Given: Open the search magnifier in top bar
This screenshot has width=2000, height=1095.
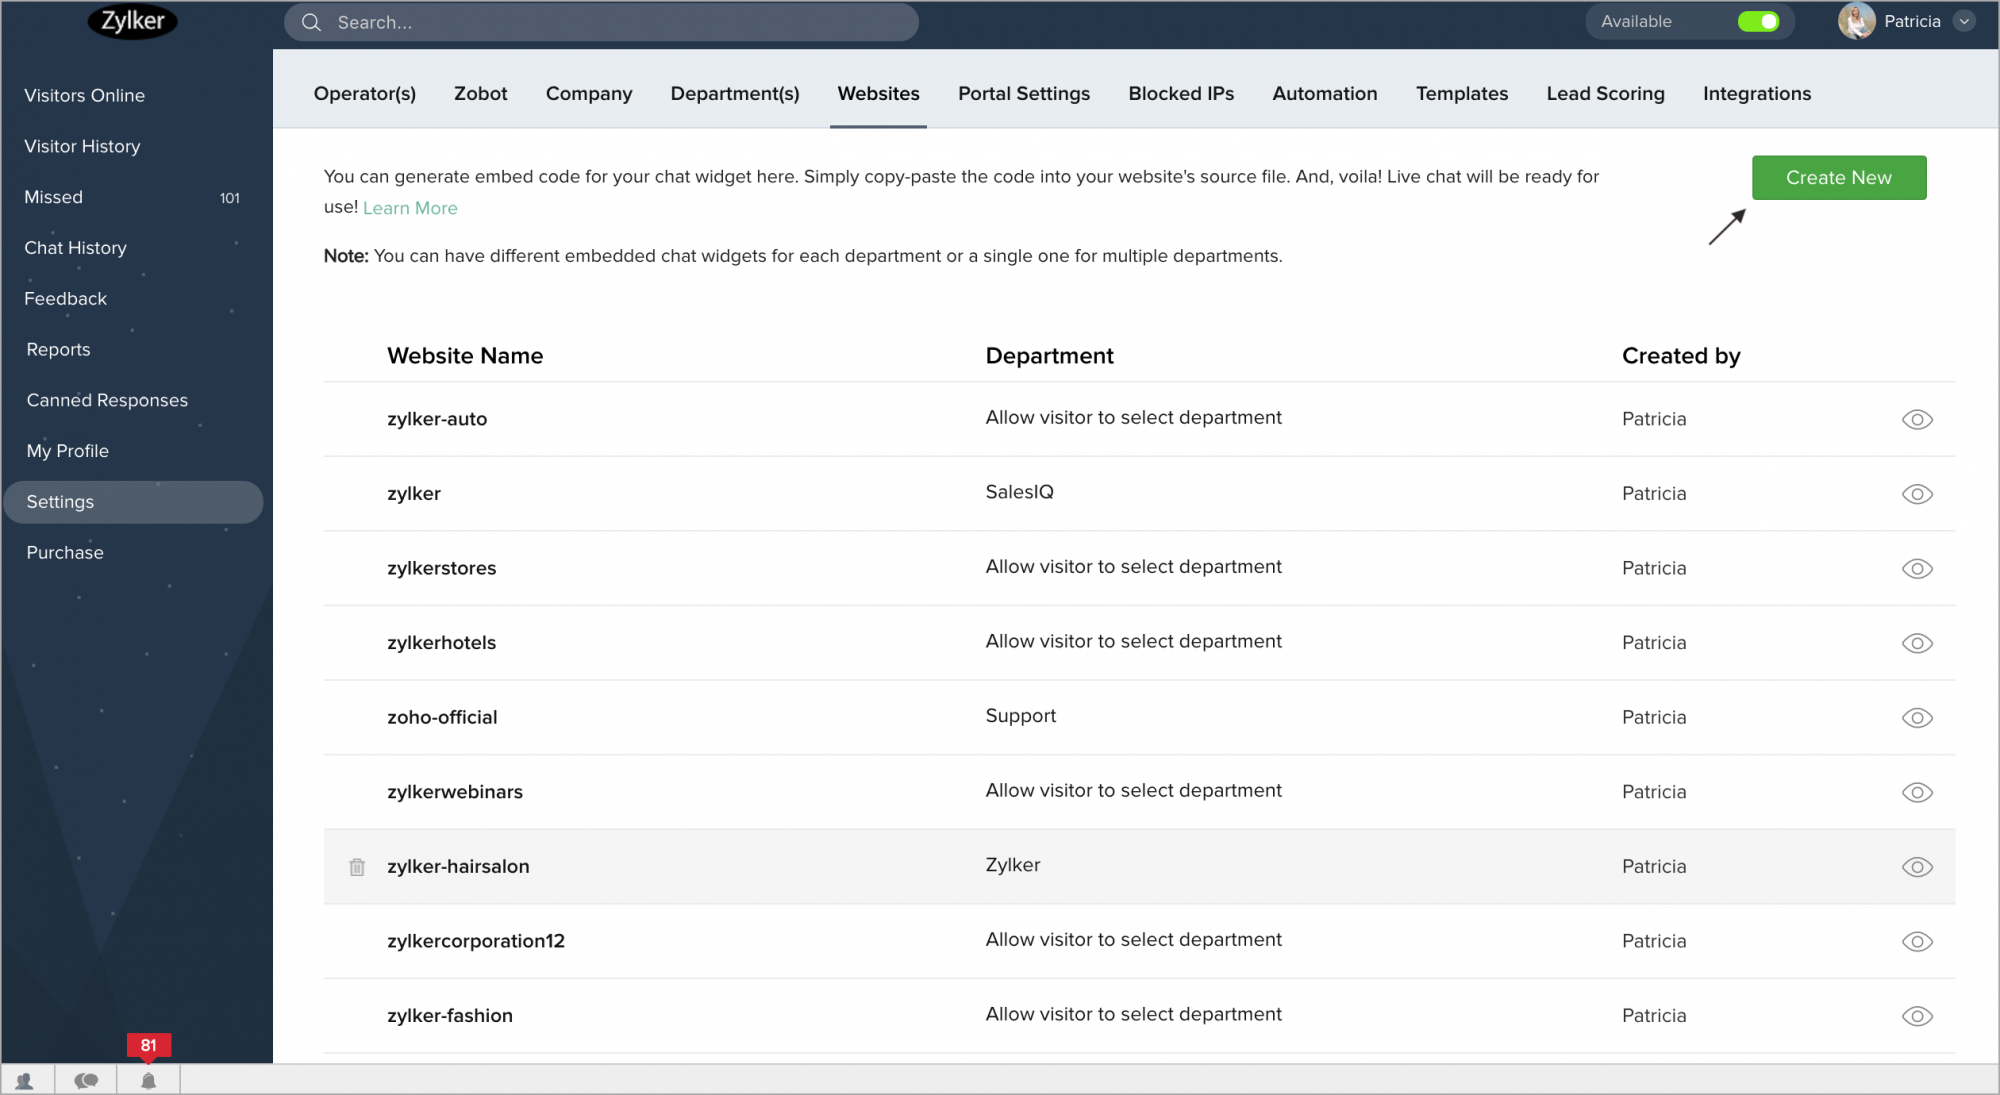Looking at the screenshot, I should (311, 22).
